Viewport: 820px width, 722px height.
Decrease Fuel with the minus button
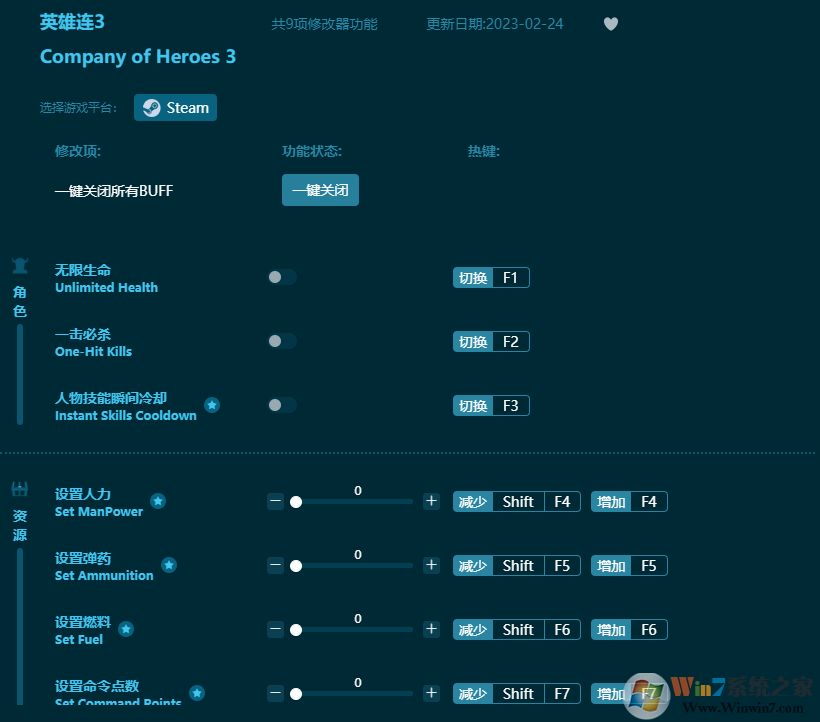(276, 629)
